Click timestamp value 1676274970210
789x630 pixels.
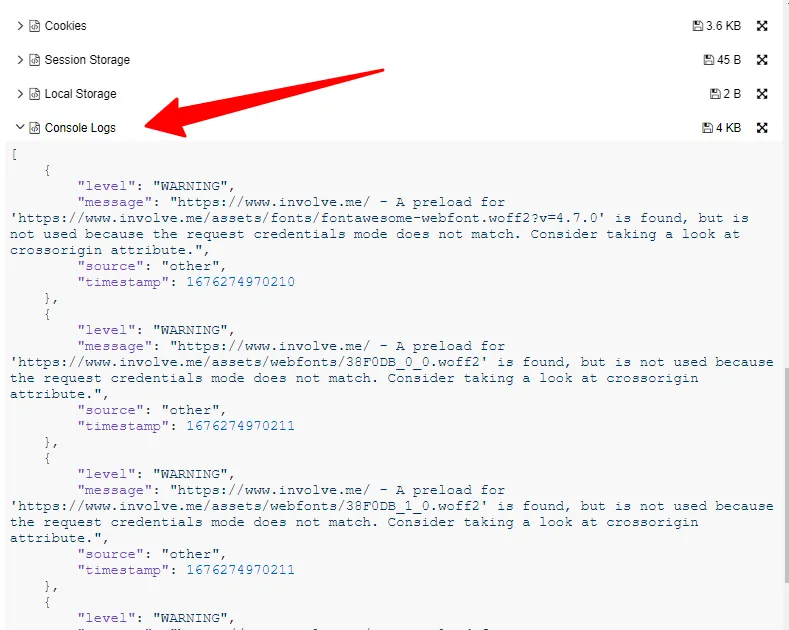(x=241, y=282)
